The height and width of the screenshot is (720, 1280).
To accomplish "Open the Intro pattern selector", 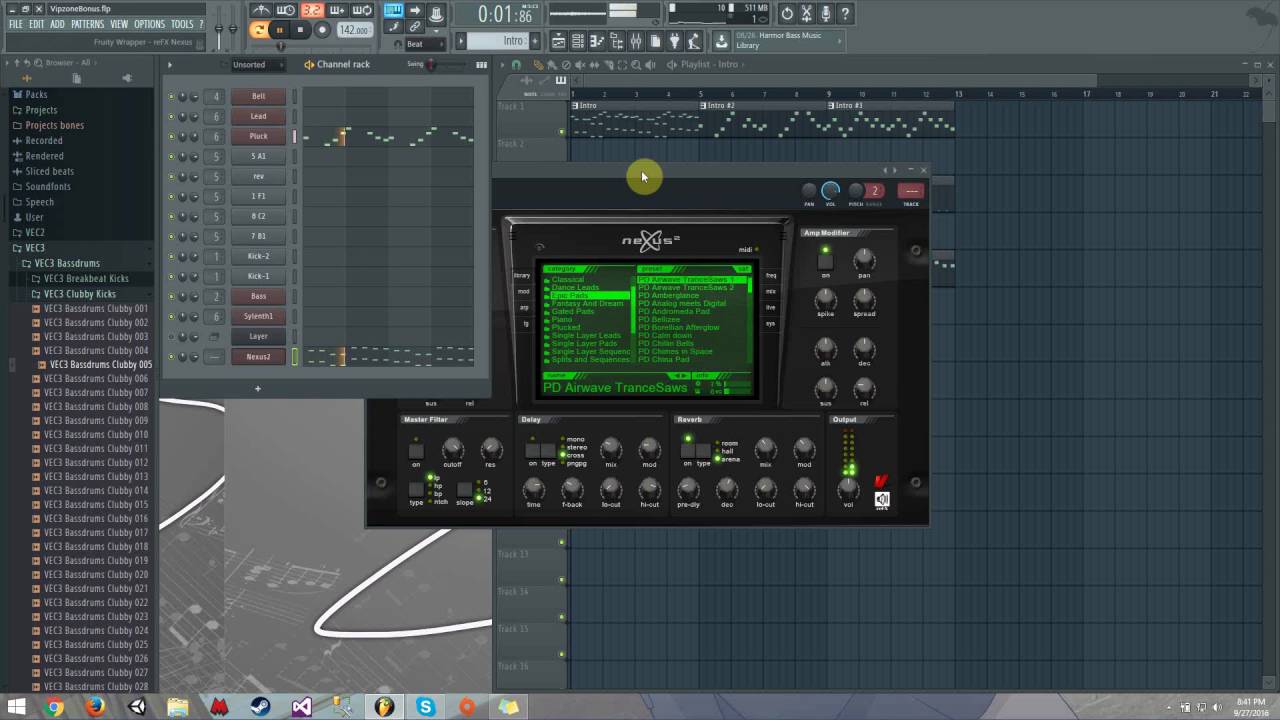I will pyautogui.click(x=500, y=41).
